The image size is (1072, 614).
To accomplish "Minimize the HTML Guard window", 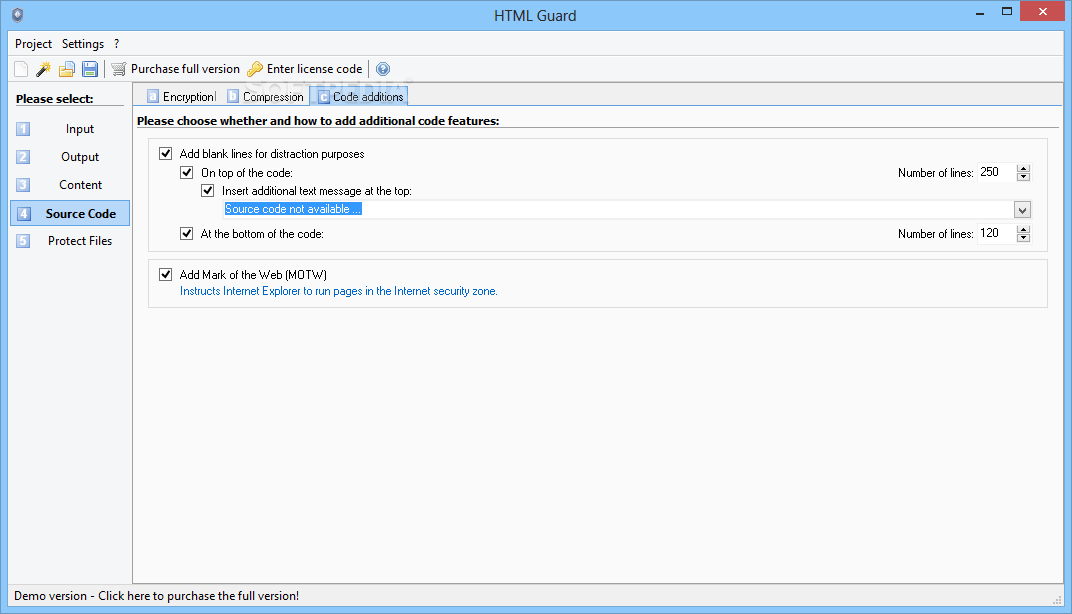I will pyautogui.click(x=980, y=12).
